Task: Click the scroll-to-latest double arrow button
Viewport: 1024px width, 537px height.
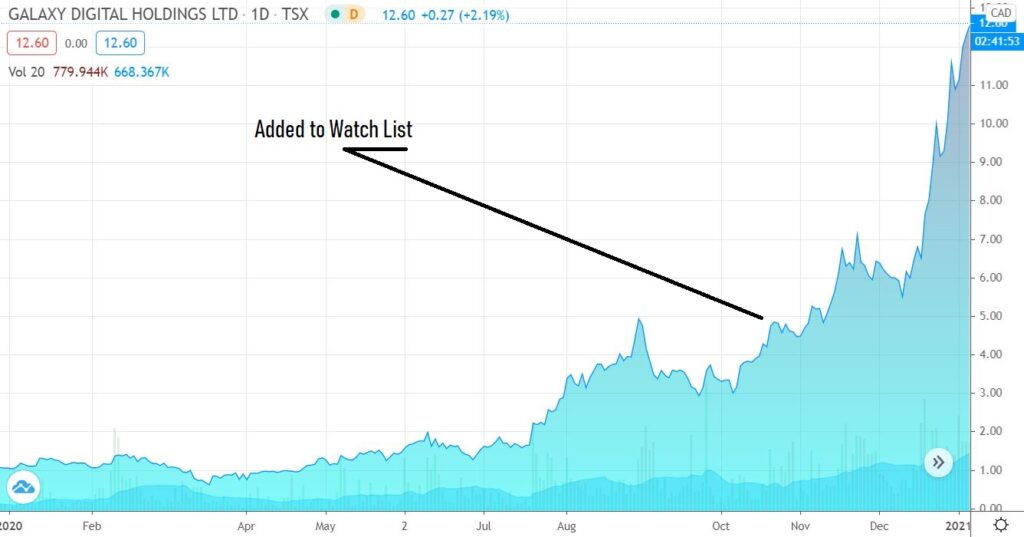Action: [938, 463]
